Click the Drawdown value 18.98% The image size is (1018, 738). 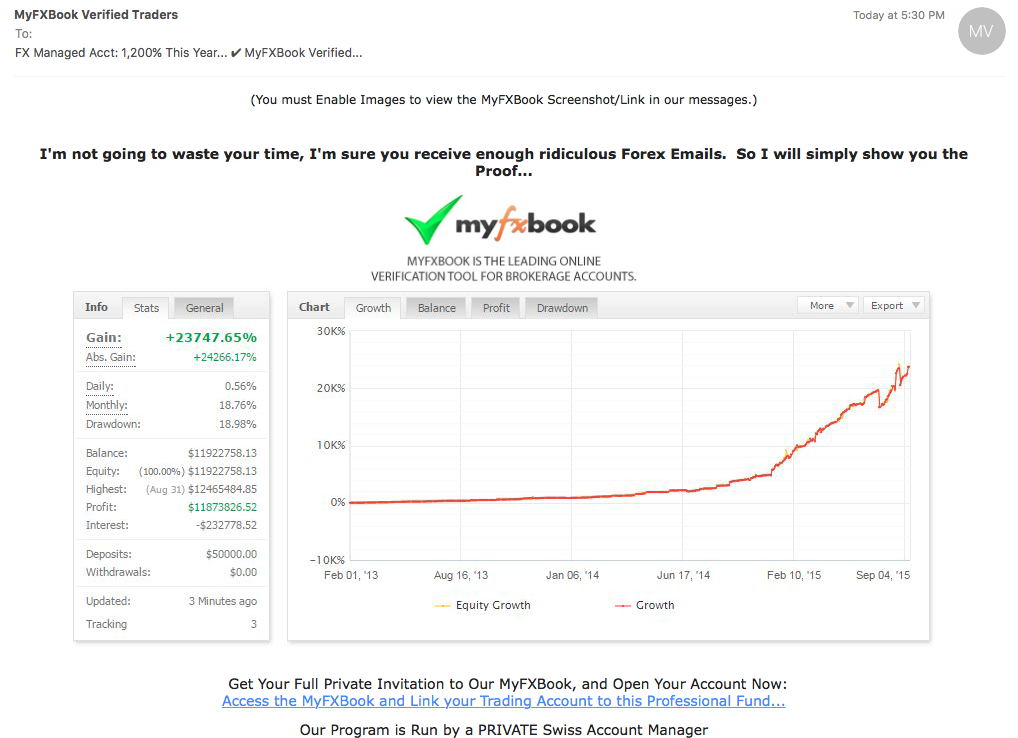238,424
